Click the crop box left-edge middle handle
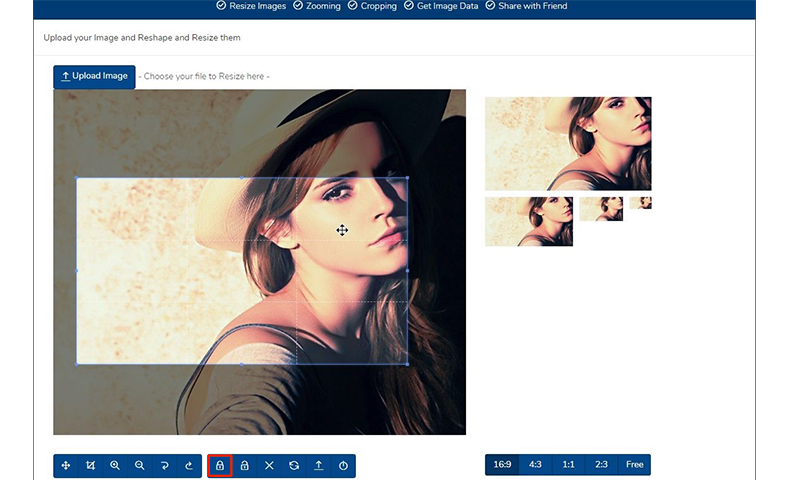The height and width of the screenshot is (480, 790). [x=77, y=271]
